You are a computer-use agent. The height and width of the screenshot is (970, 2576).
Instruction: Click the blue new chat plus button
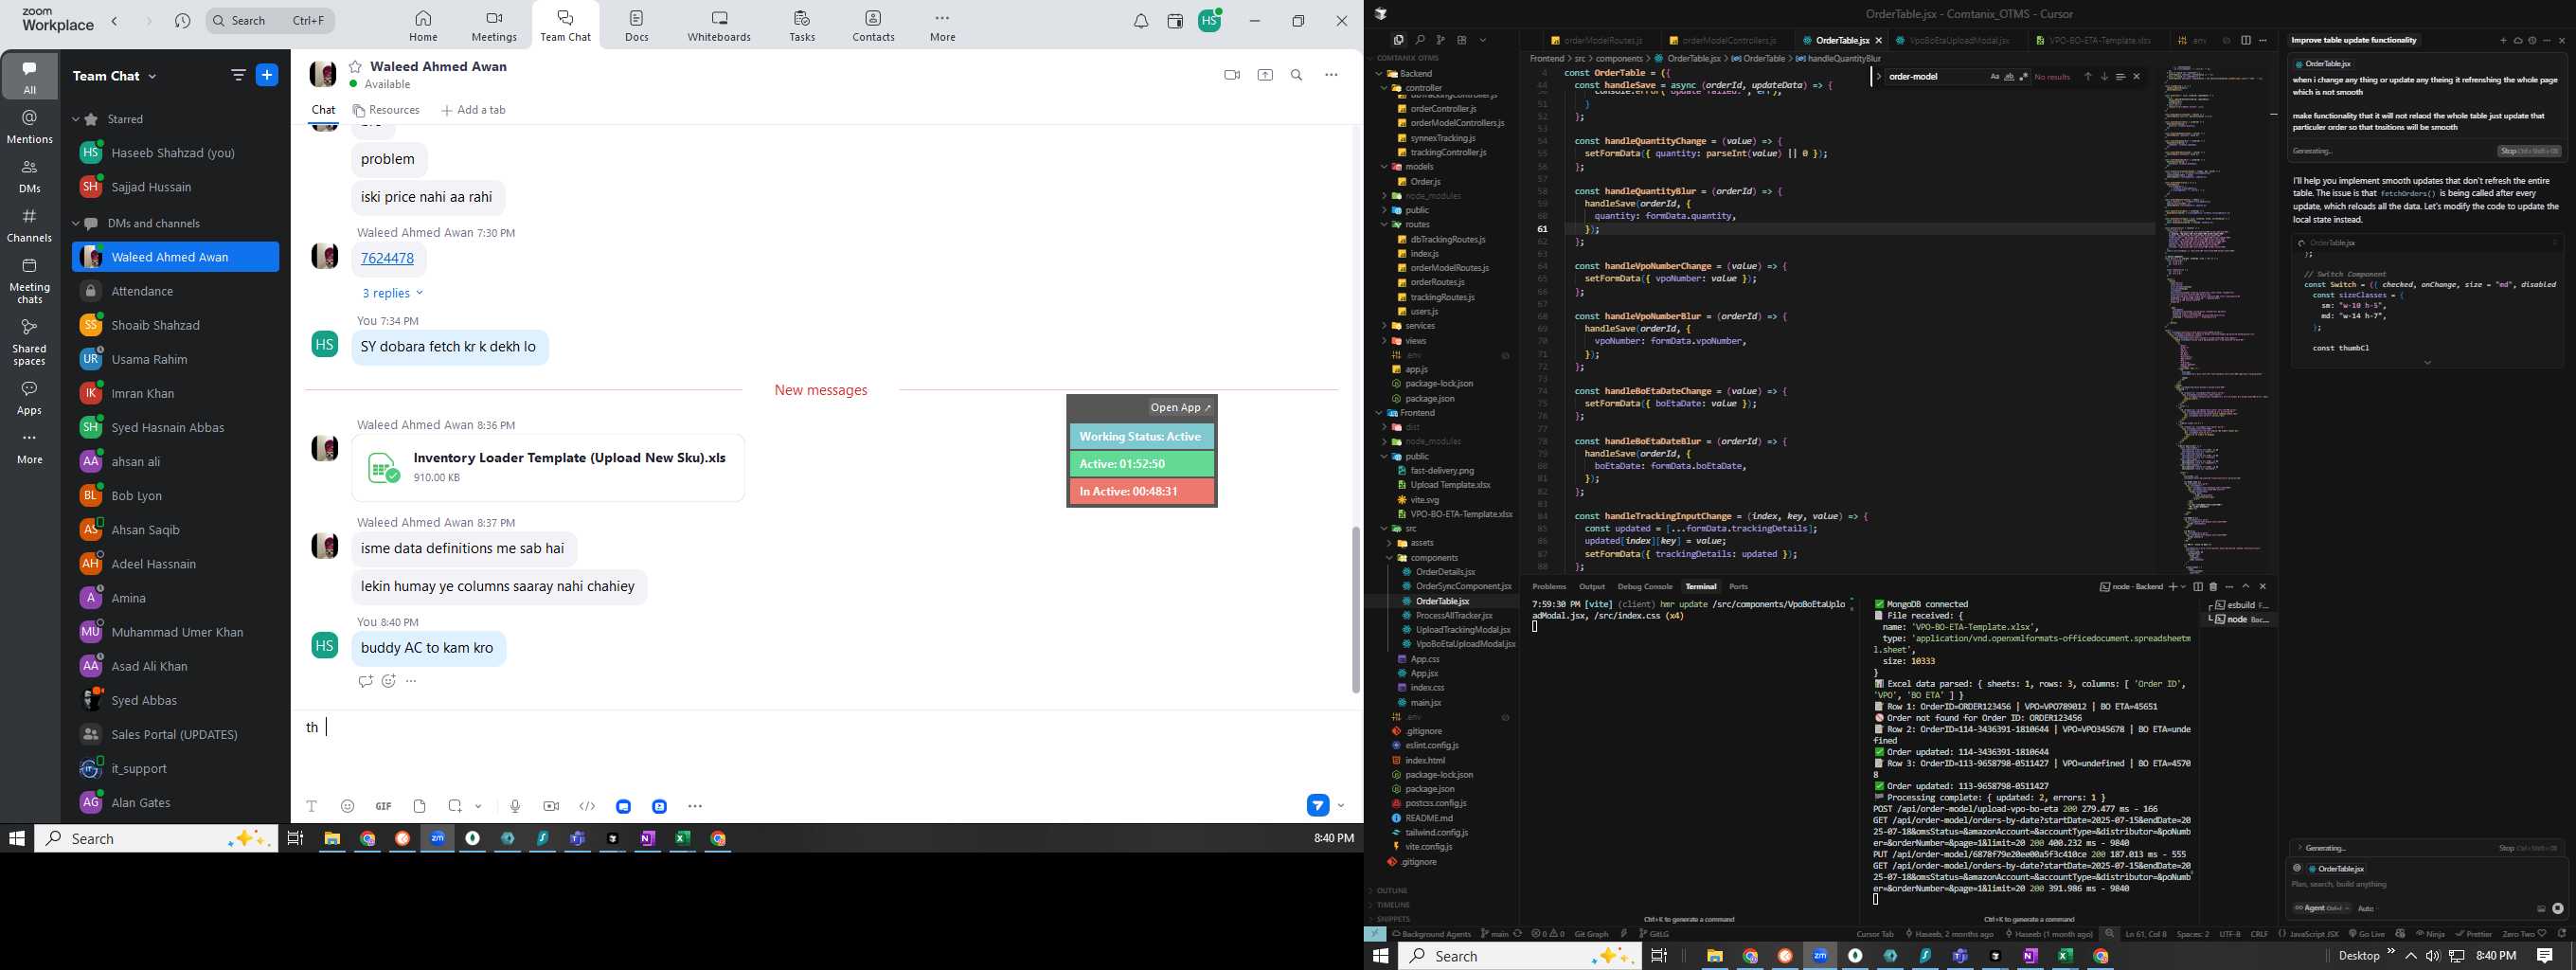268,75
